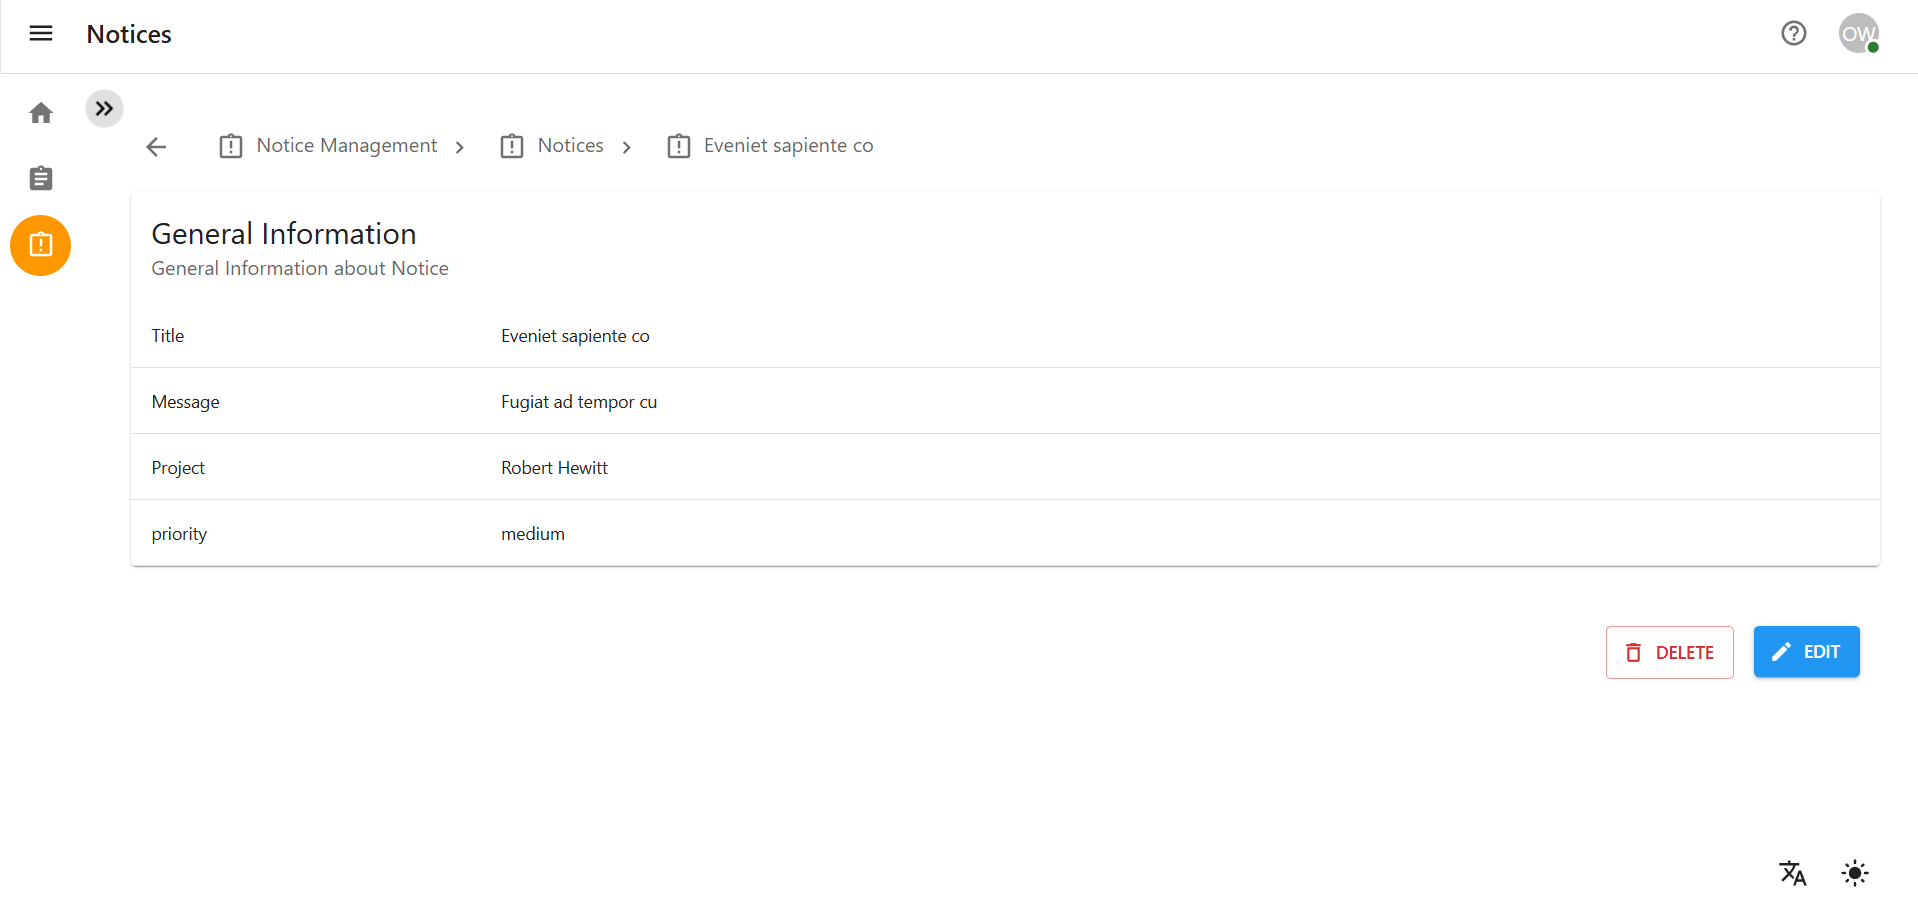Click chevron after Notice Management breadcrumb
The width and height of the screenshot is (1918, 897).
point(460,147)
